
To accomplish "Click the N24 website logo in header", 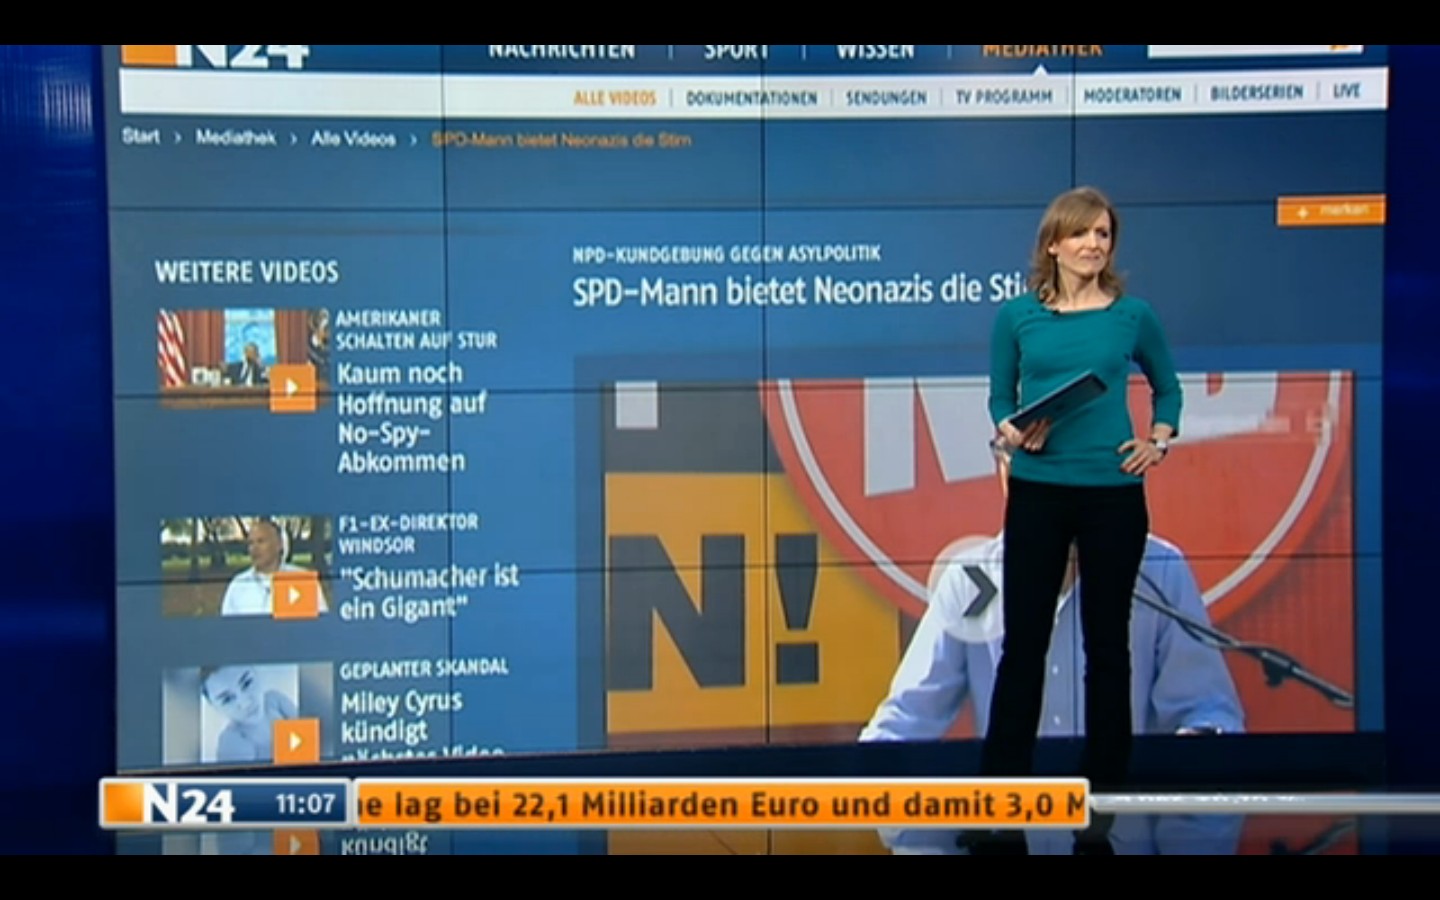I will pyautogui.click(x=215, y=56).
